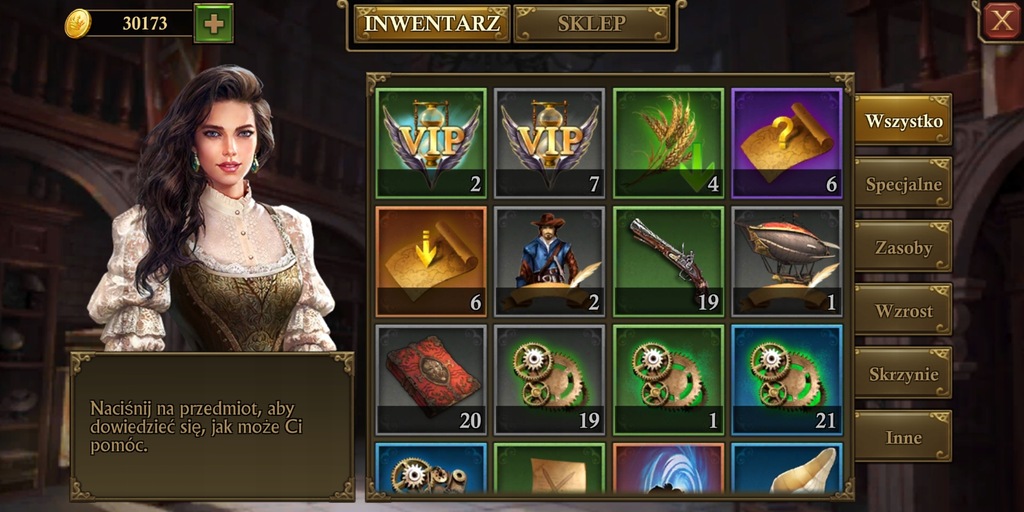This screenshot has height=512, width=1024.
Task: Select the green VIP item with count 2
Action: (431, 144)
